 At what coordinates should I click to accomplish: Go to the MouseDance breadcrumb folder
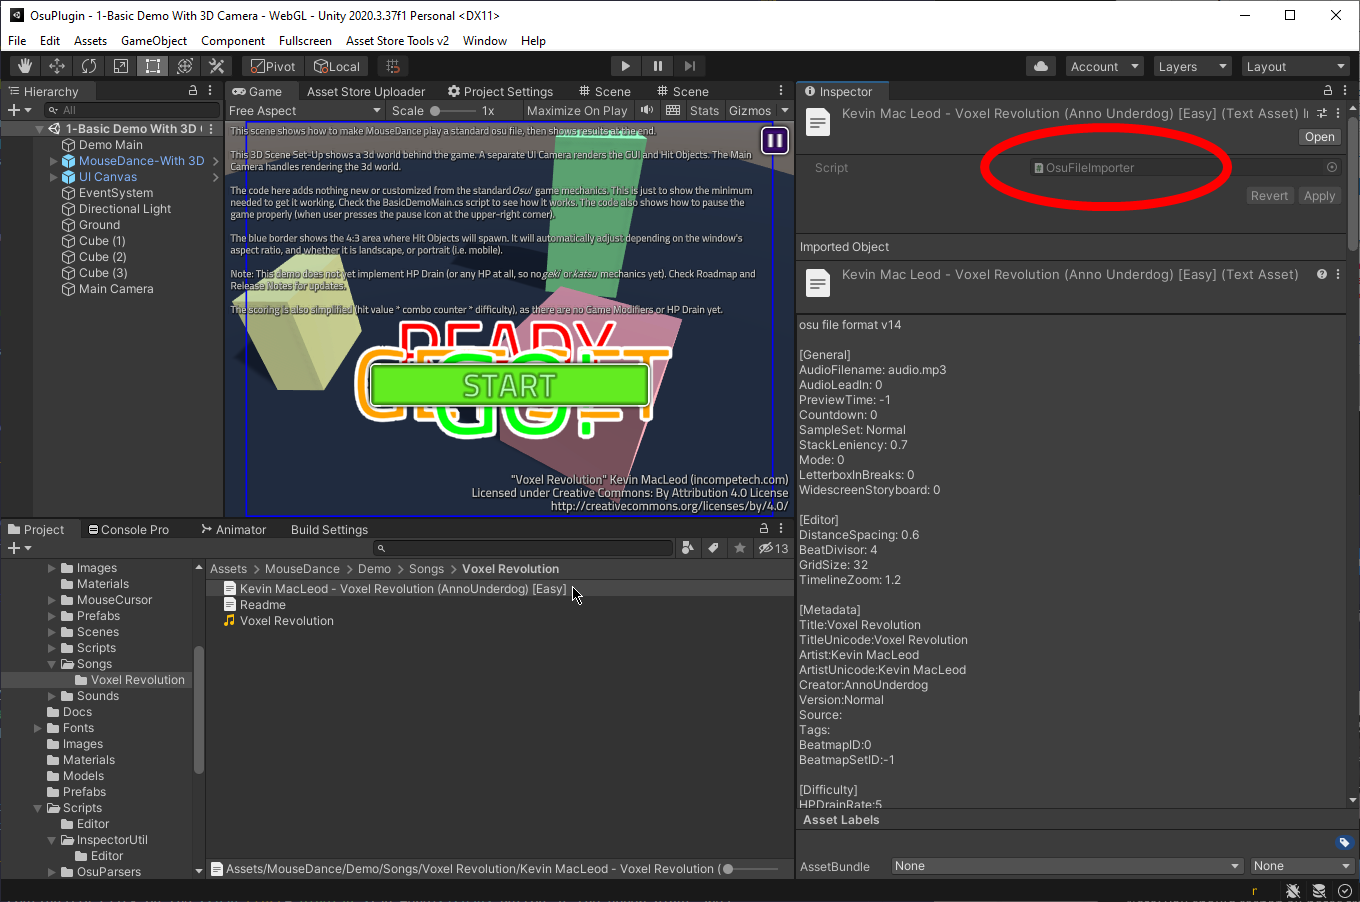[302, 568]
